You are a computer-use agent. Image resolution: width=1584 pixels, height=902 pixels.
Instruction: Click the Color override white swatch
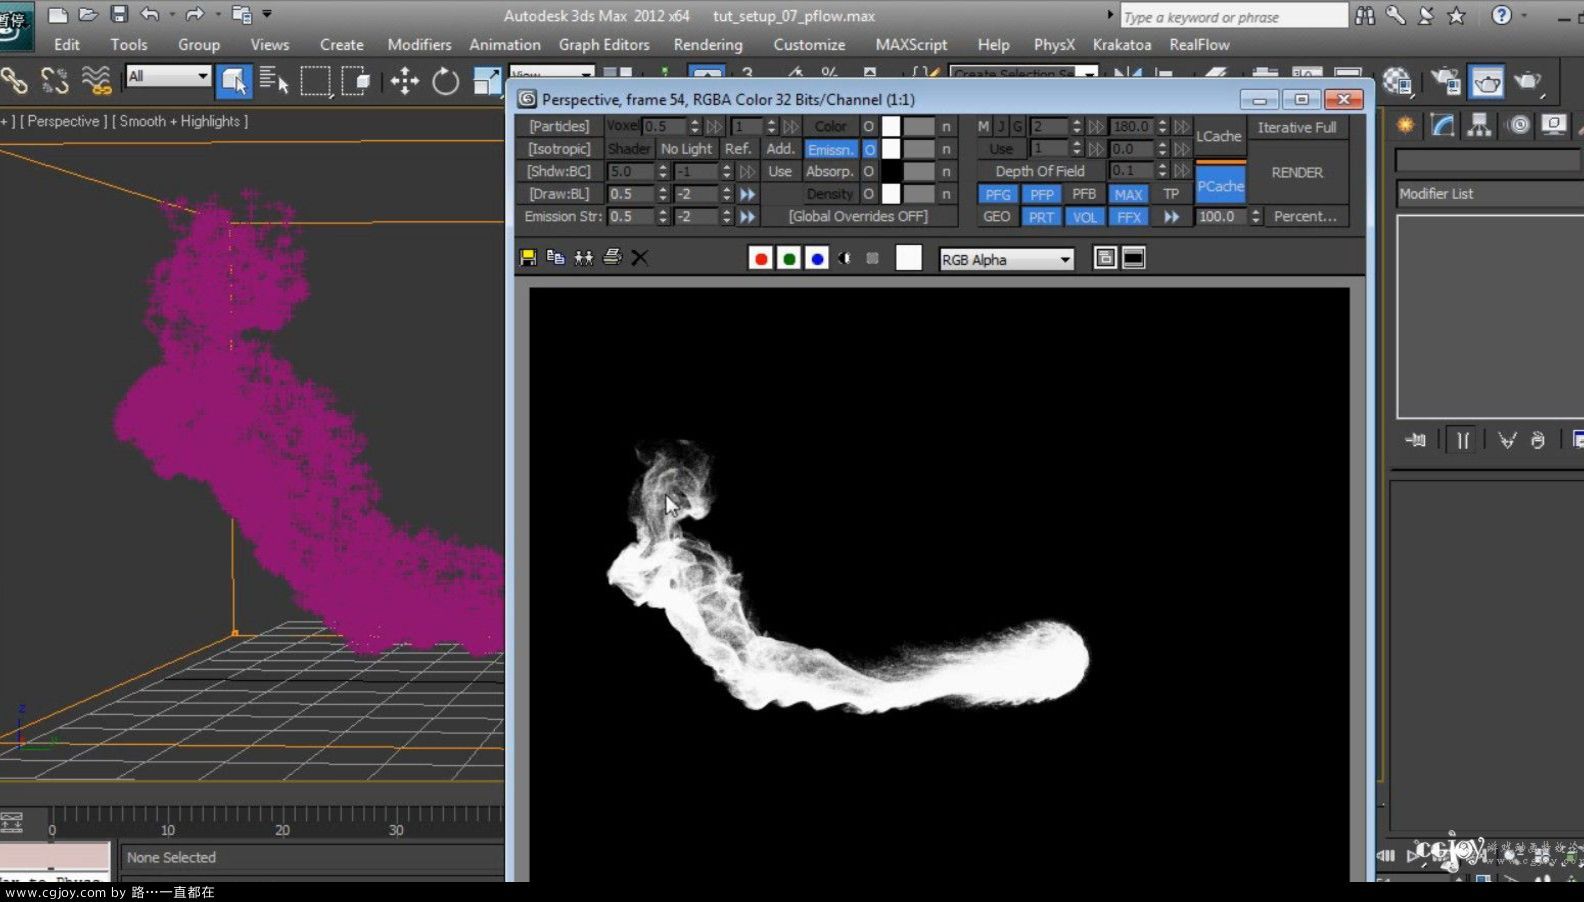[890, 127]
